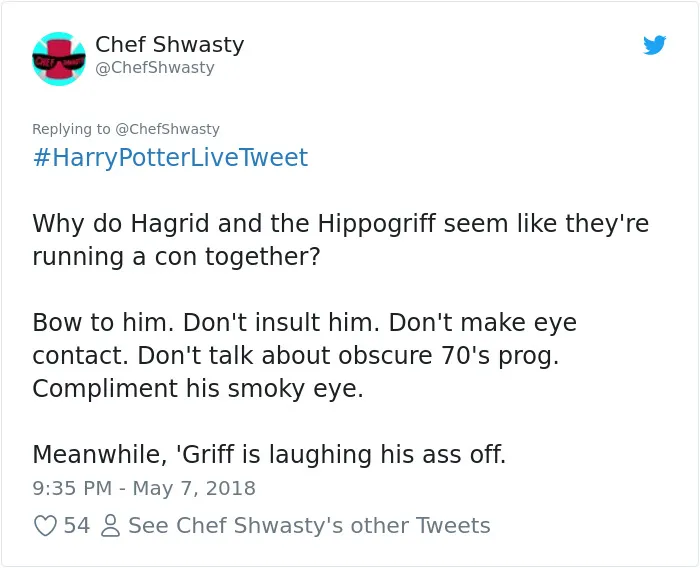700x568 pixels.
Task: Click the 'Replying to' label text
Action: tap(71, 129)
